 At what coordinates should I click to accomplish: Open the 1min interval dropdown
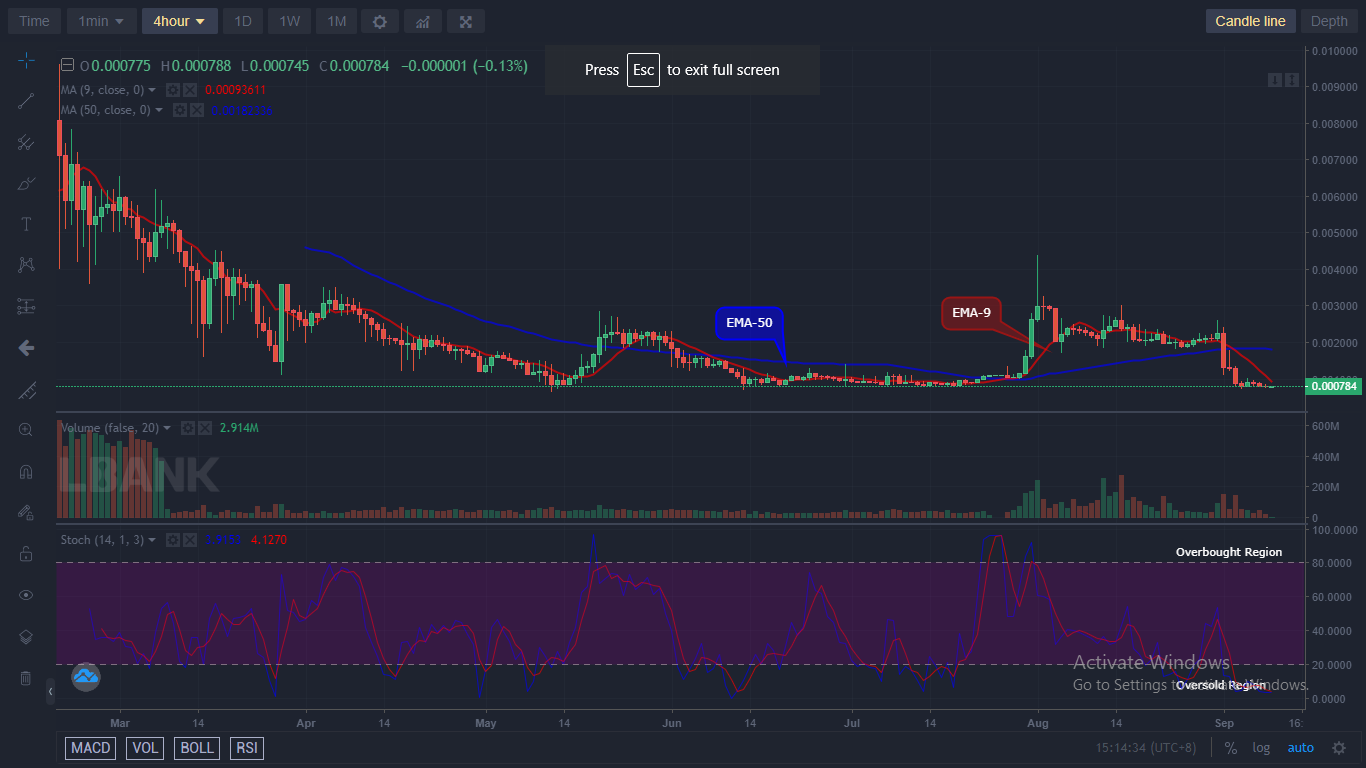tap(101, 21)
